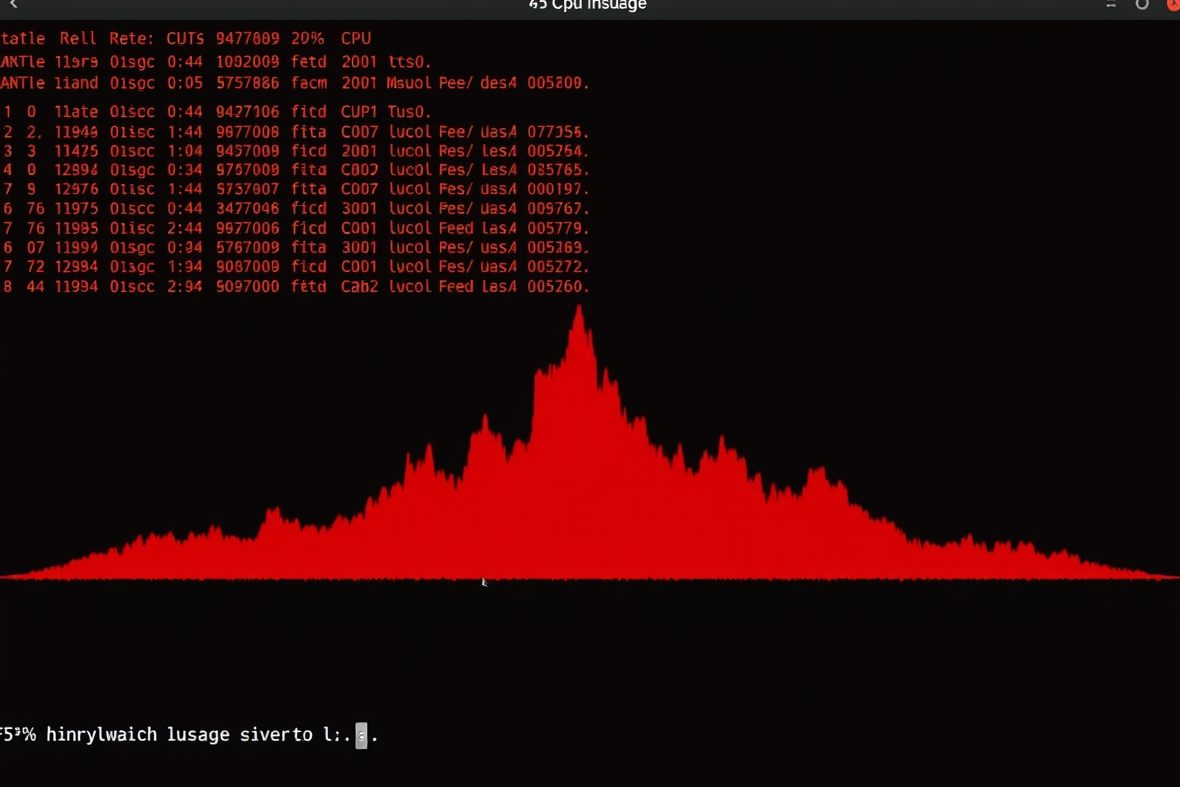Viewport: 1180px width, 787px height.
Task: Click the "Cab2" cell
Action: [x=359, y=287]
